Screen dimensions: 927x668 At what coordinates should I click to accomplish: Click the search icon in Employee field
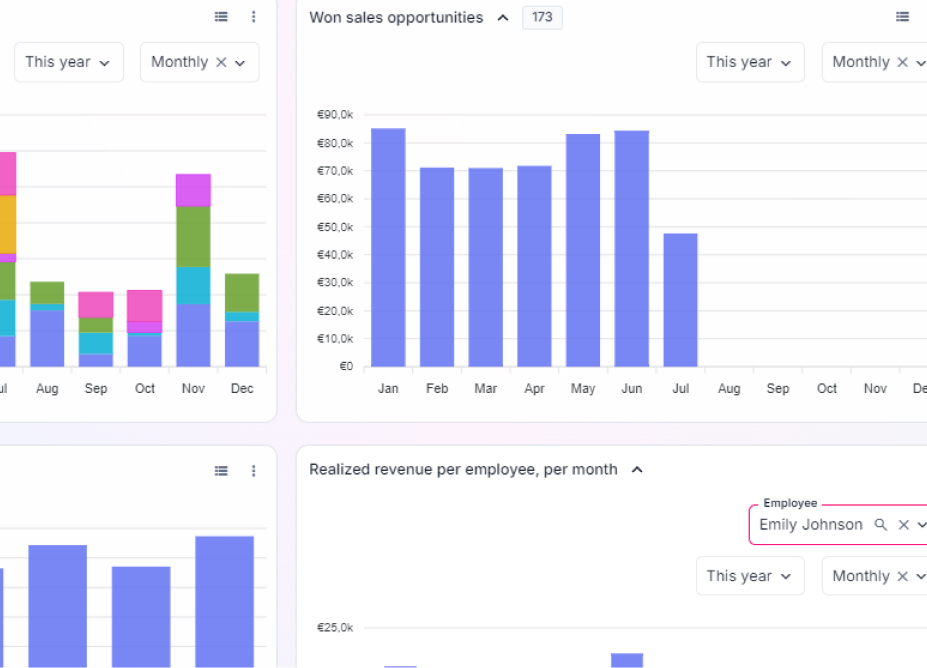pyautogui.click(x=881, y=525)
